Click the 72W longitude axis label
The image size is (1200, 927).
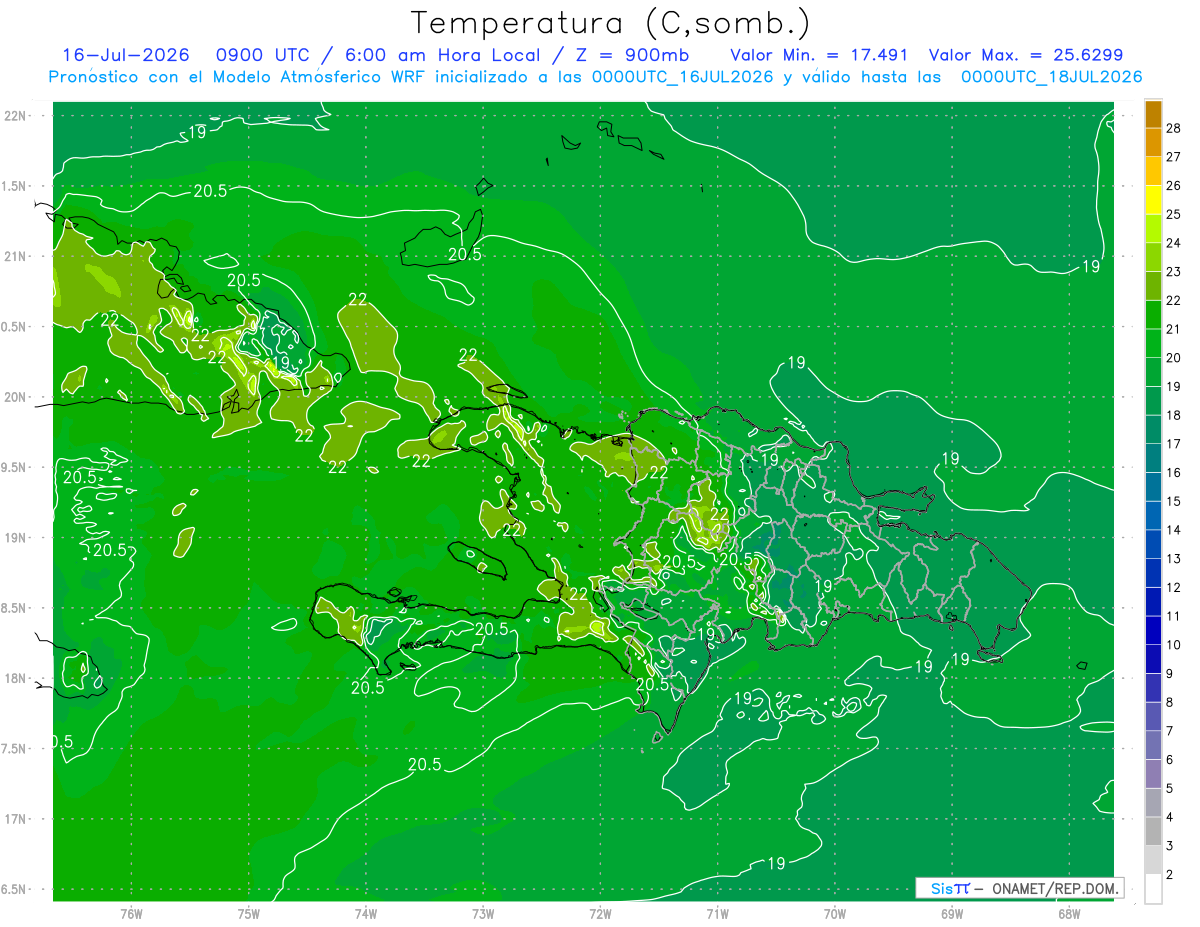click(600, 914)
